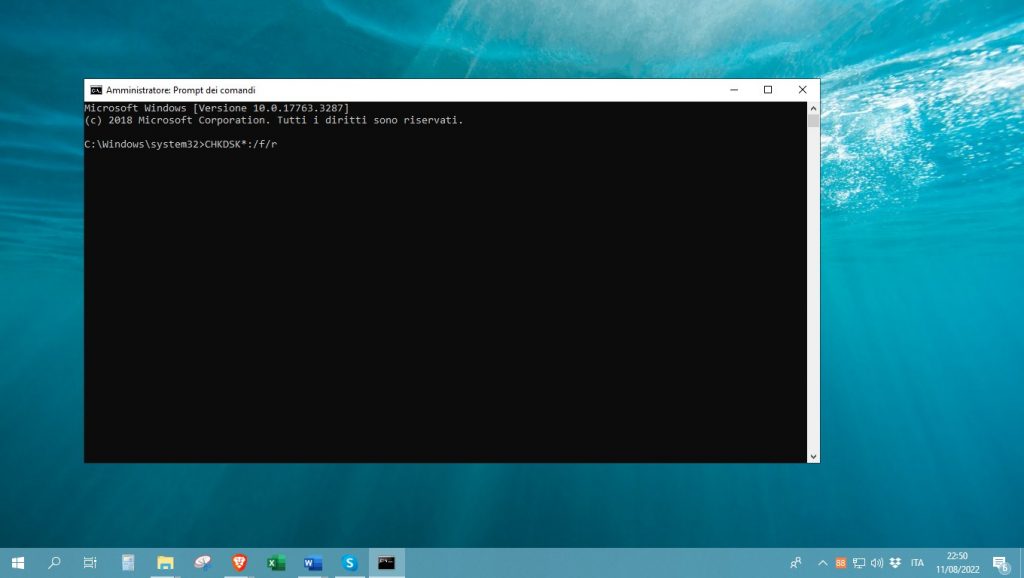Open the notification Action Center

coord(999,563)
